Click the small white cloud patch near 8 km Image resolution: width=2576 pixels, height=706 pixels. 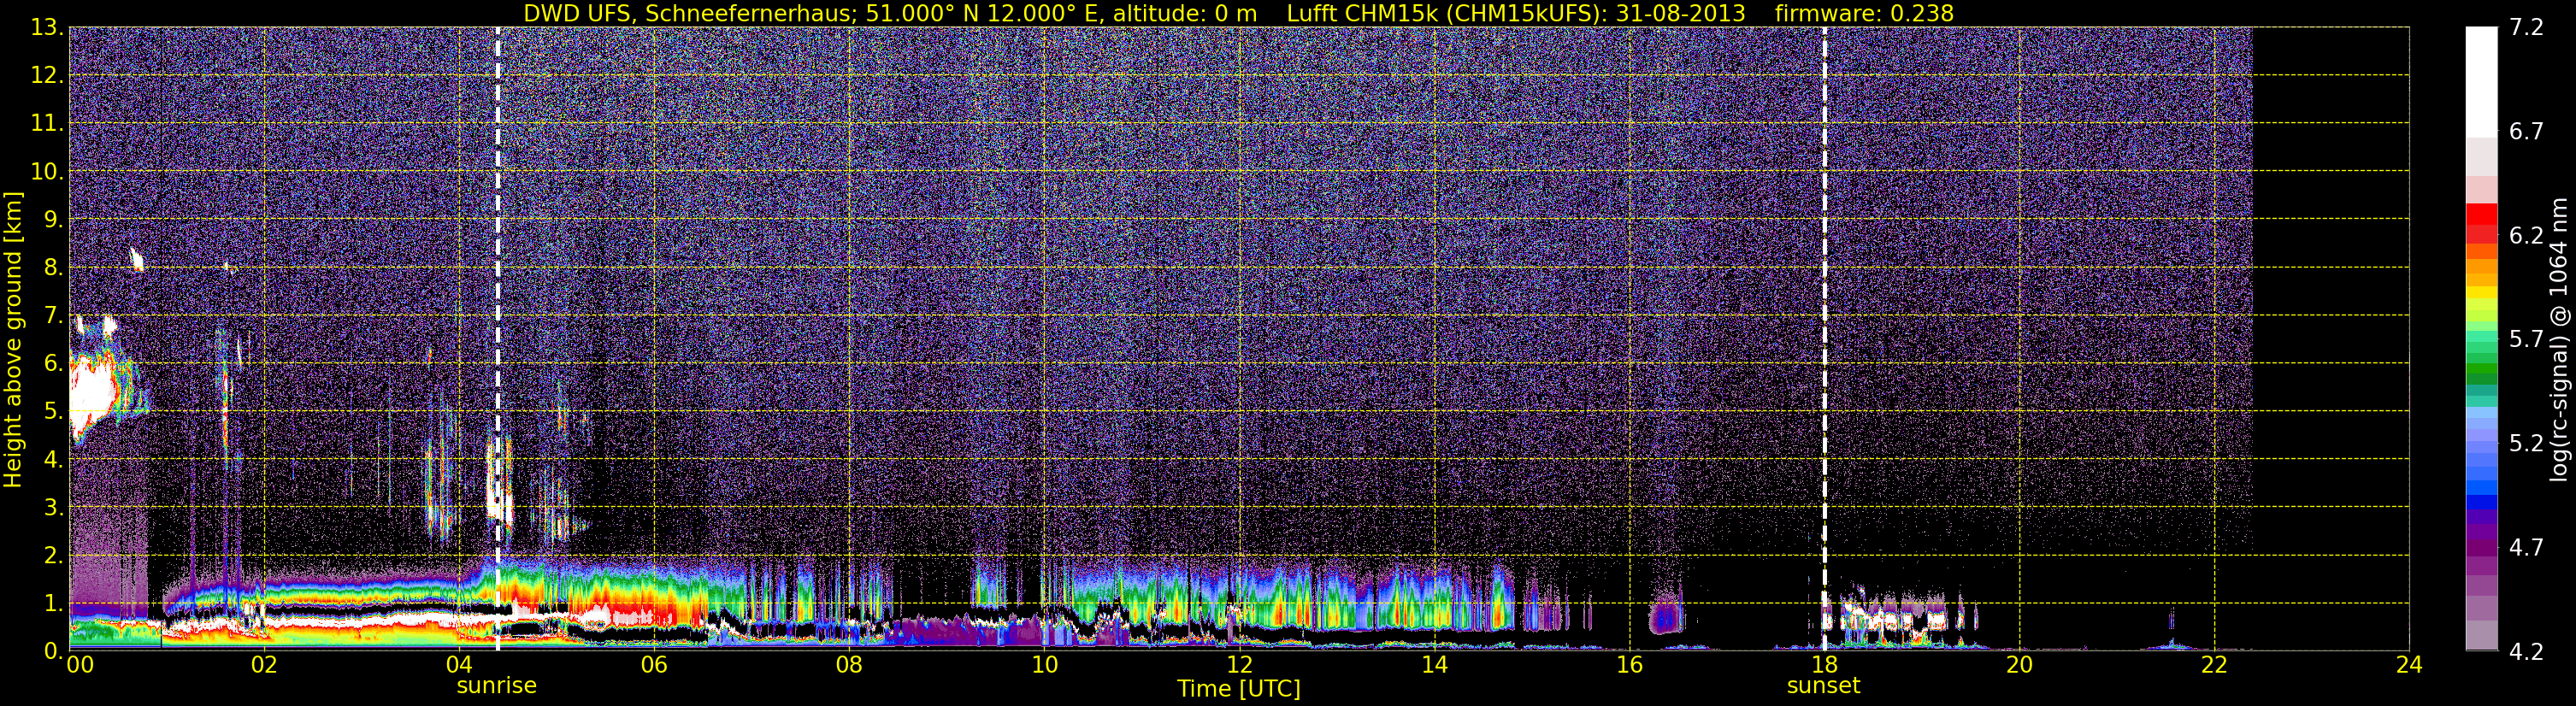pyautogui.click(x=136, y=259)
